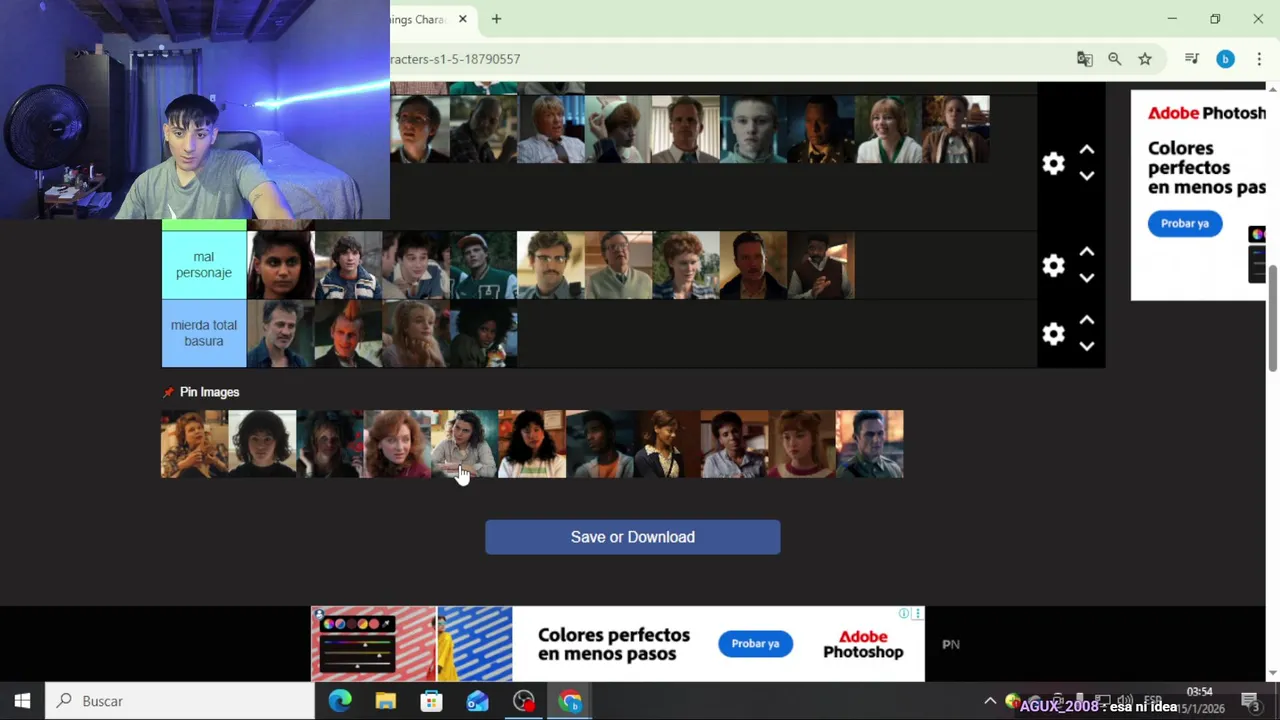
Task: Open the gear settings for "mierda total basura" row
Action: click(1053, 334)
